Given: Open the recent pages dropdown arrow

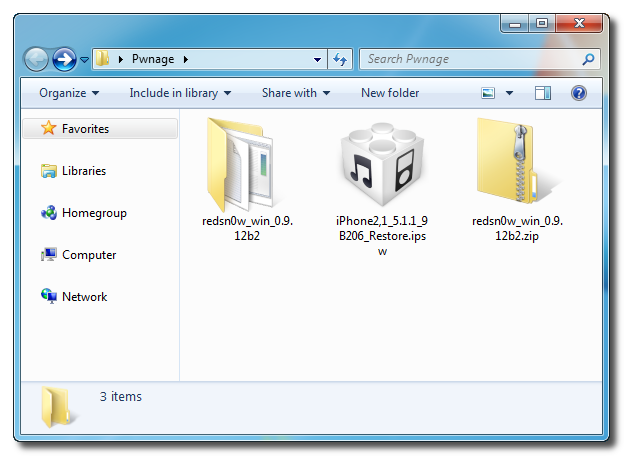Looking at the screenshot, I should tap(84, 60).
